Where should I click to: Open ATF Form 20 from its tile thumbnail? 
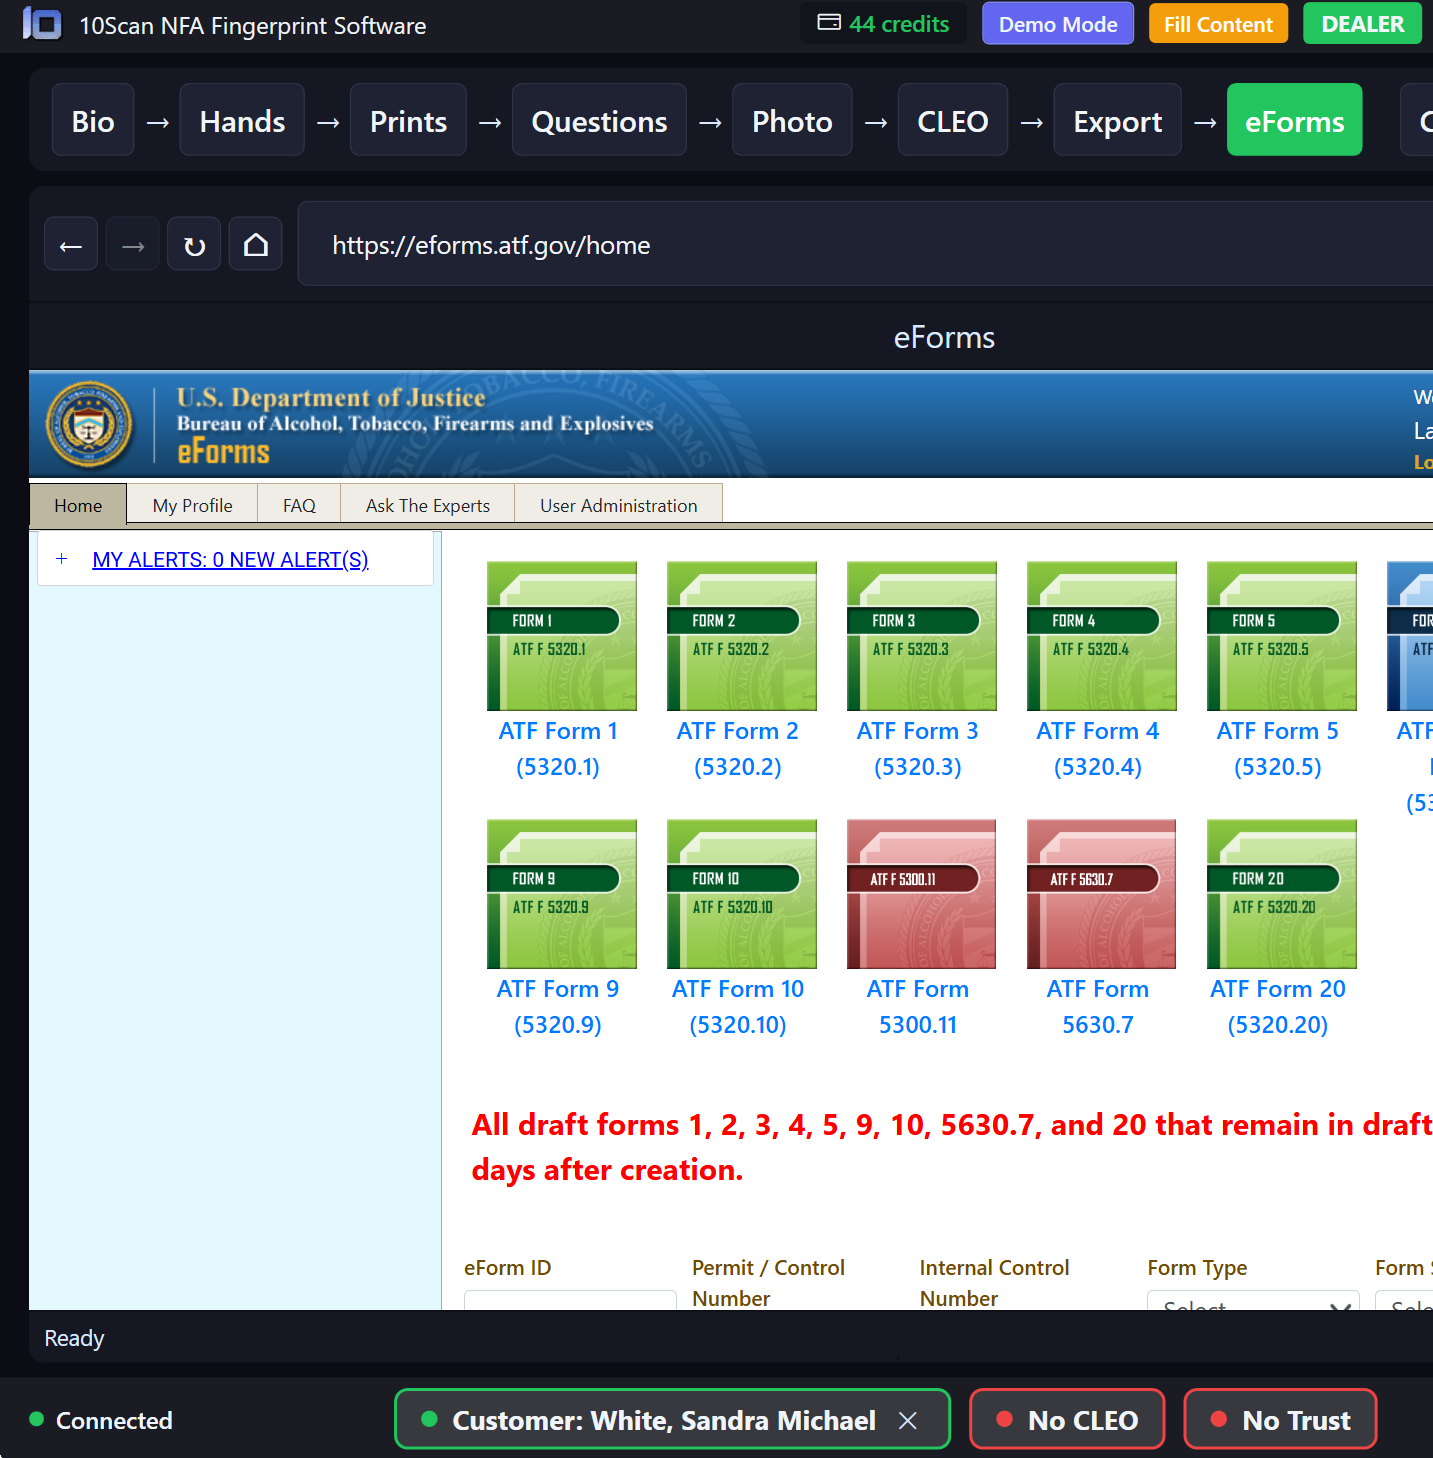[x=1280, y=893]
